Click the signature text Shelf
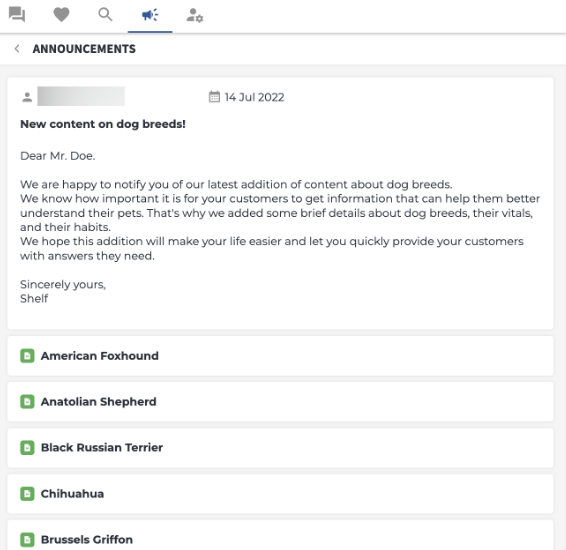Screen dimensions: 566x550 34,299
